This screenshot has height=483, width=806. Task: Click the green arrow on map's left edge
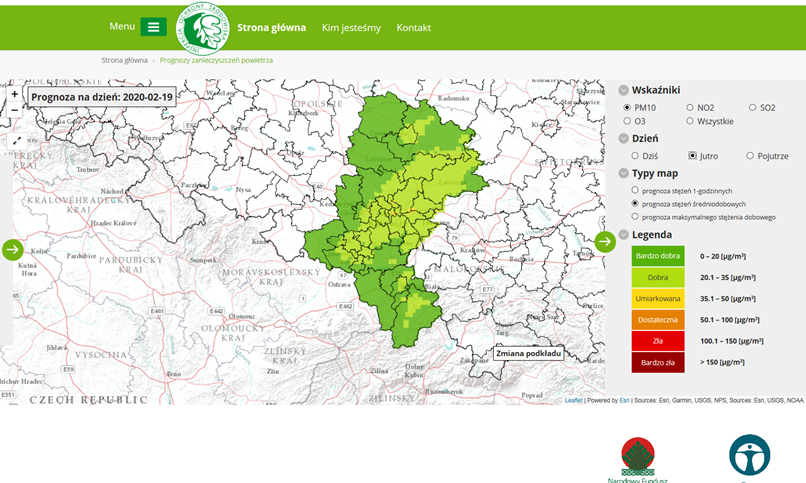[x=12, y=249]
